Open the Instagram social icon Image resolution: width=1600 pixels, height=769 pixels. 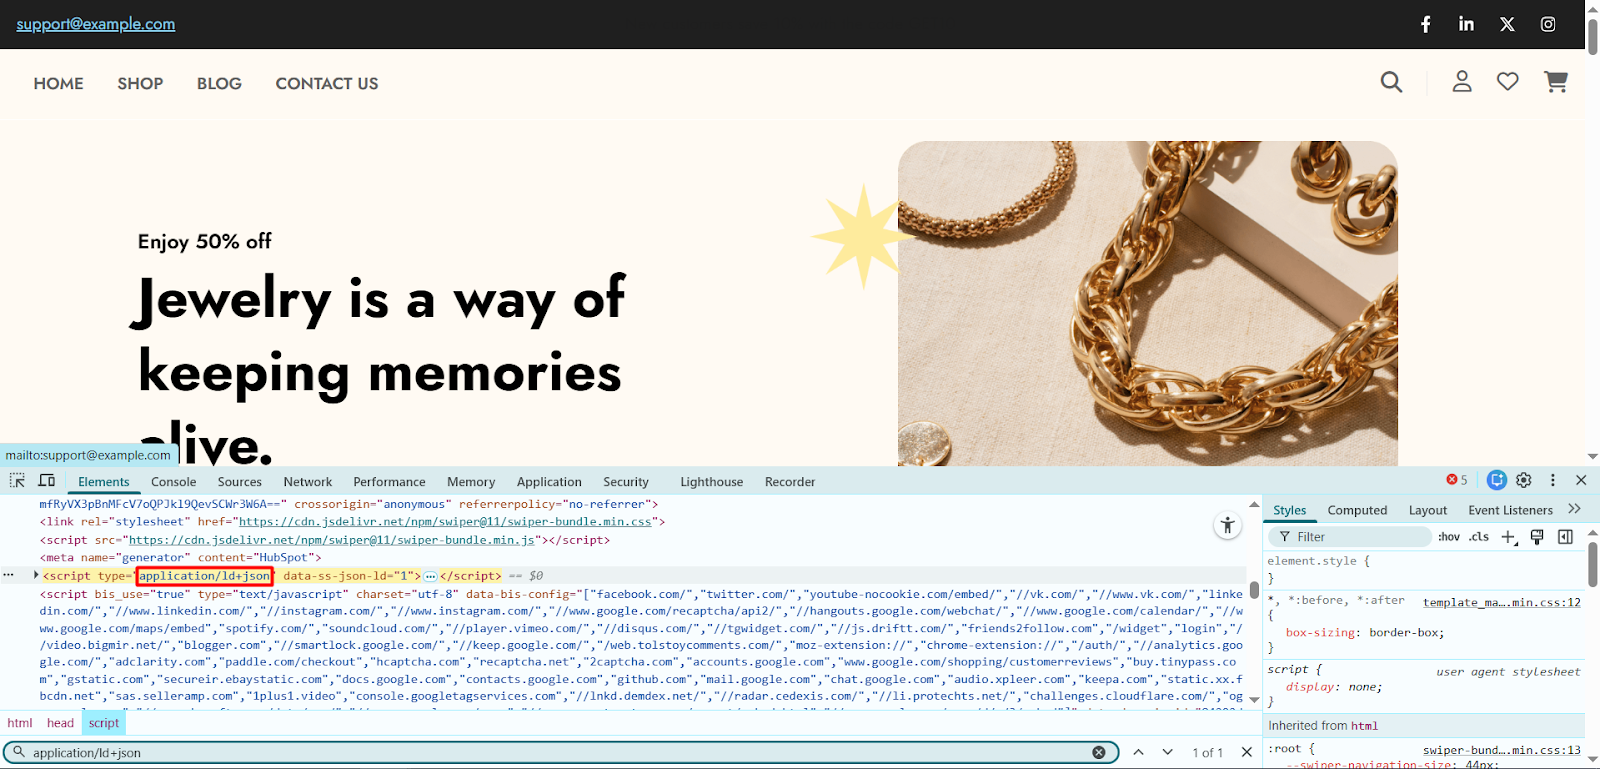[x=1547, y=24]
